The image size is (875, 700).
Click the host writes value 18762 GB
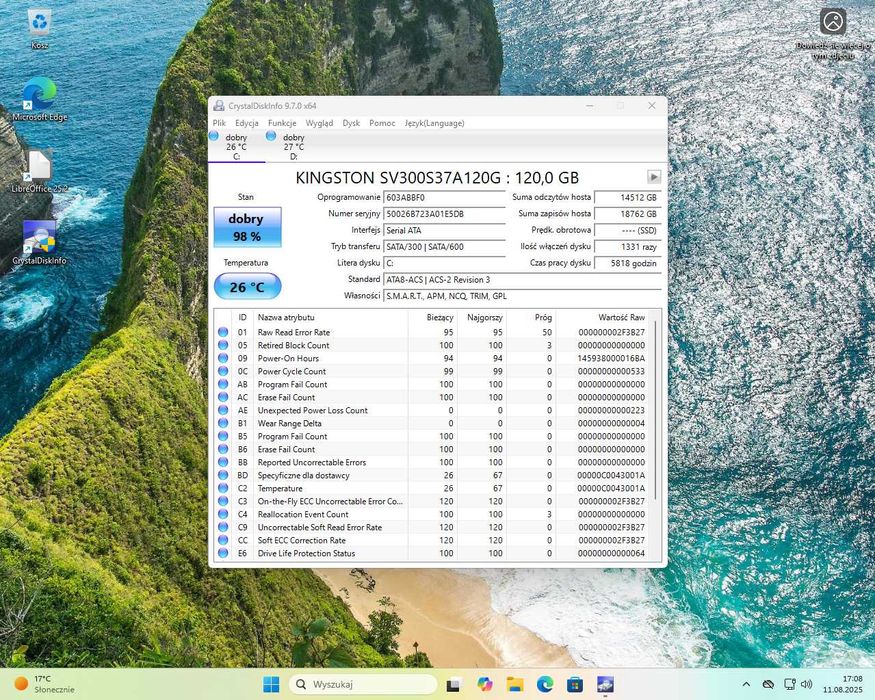point(628,214)
